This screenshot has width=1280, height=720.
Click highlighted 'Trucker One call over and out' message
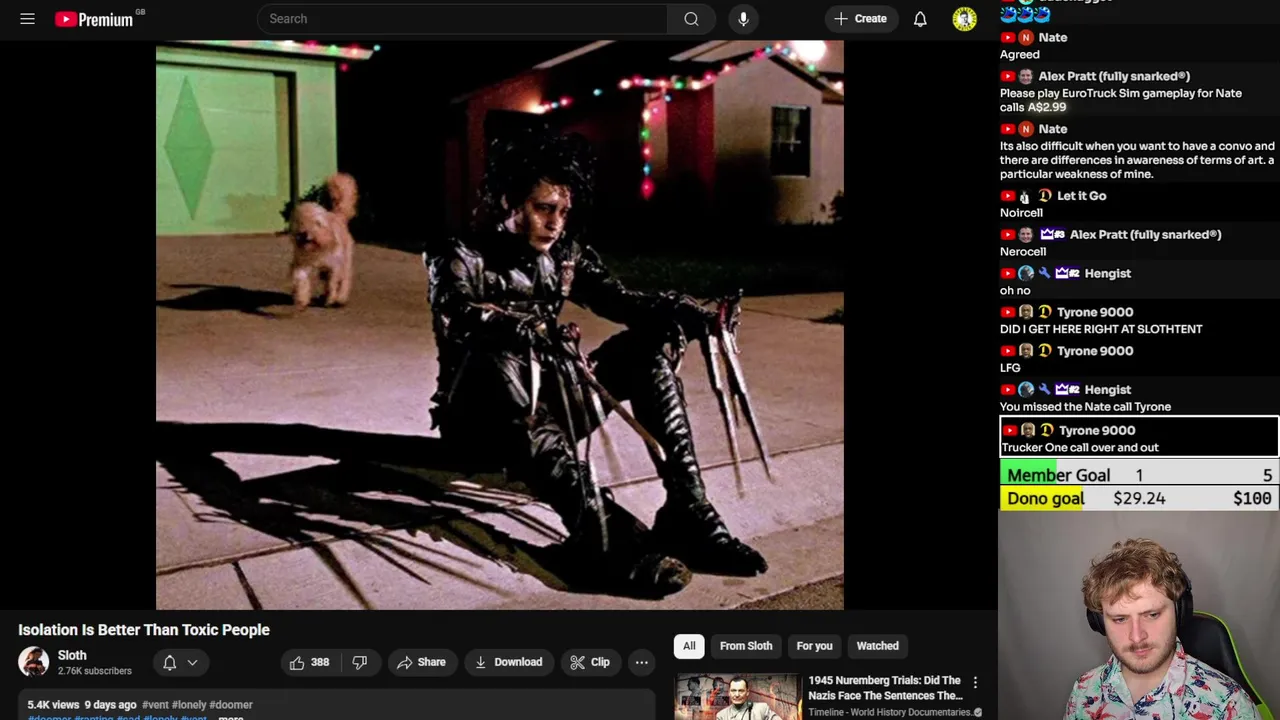pos(1139,438)
